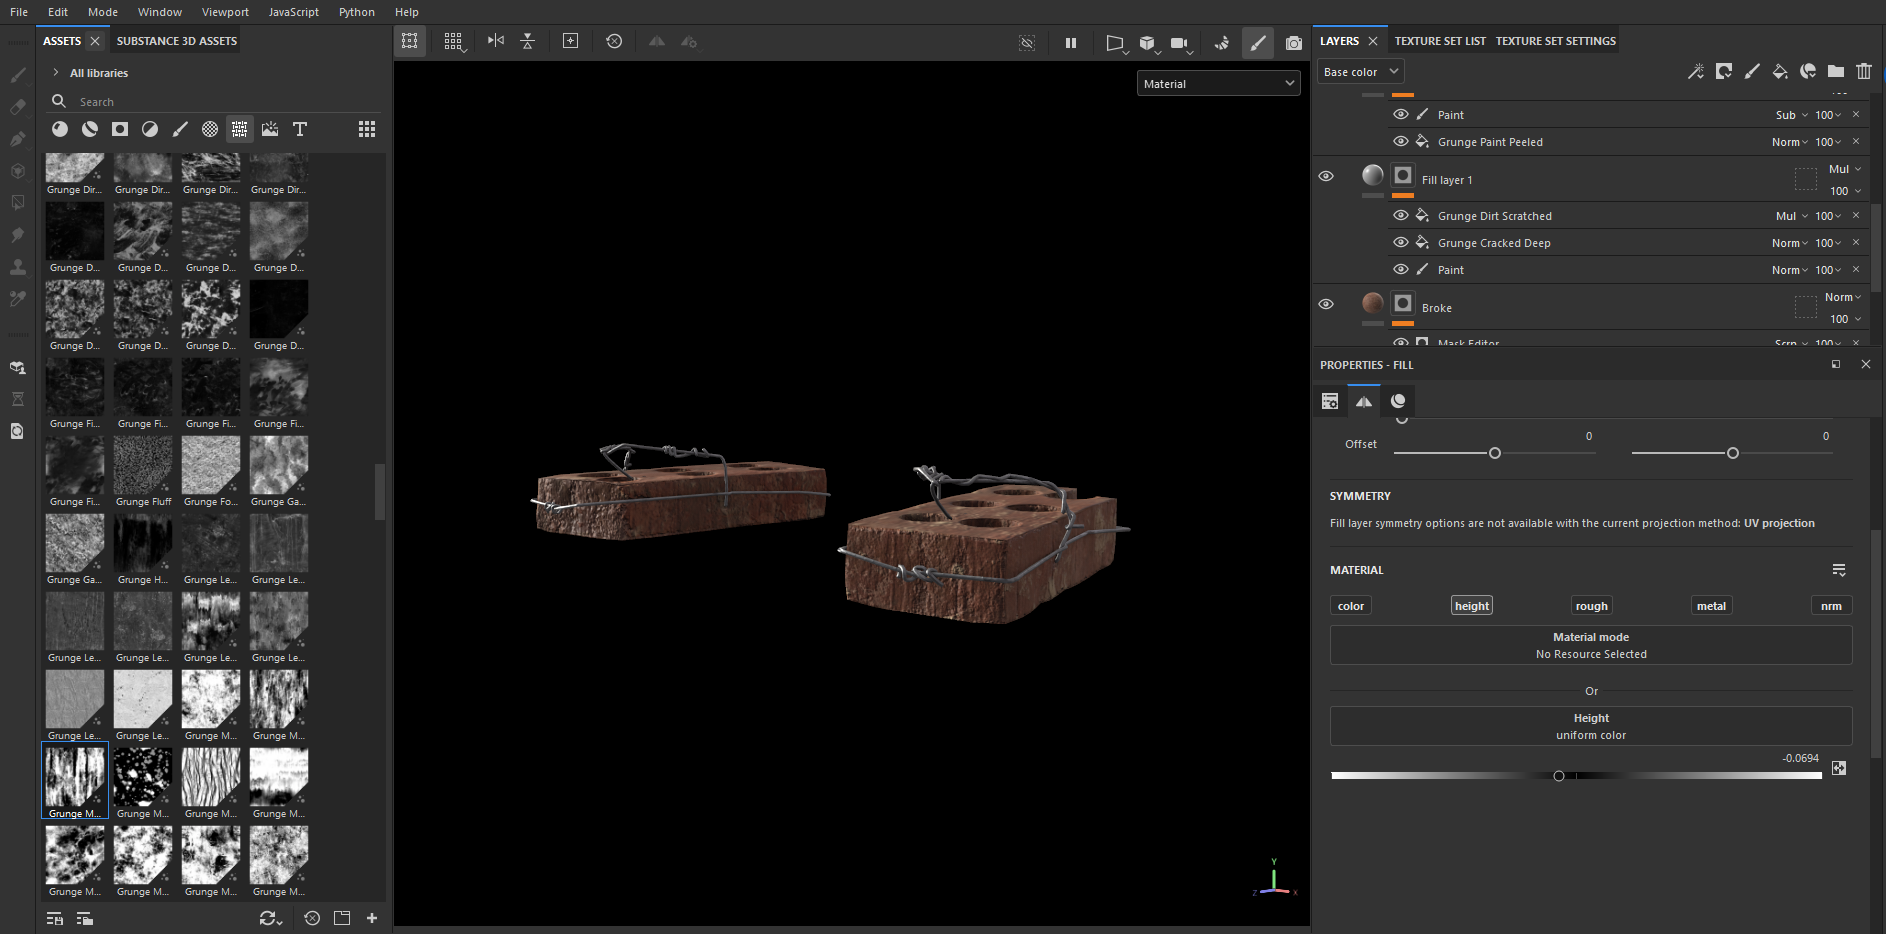1886x934 pixels.
Task: Click the trash icon in Layers panel
Action: pos(1863,71)
